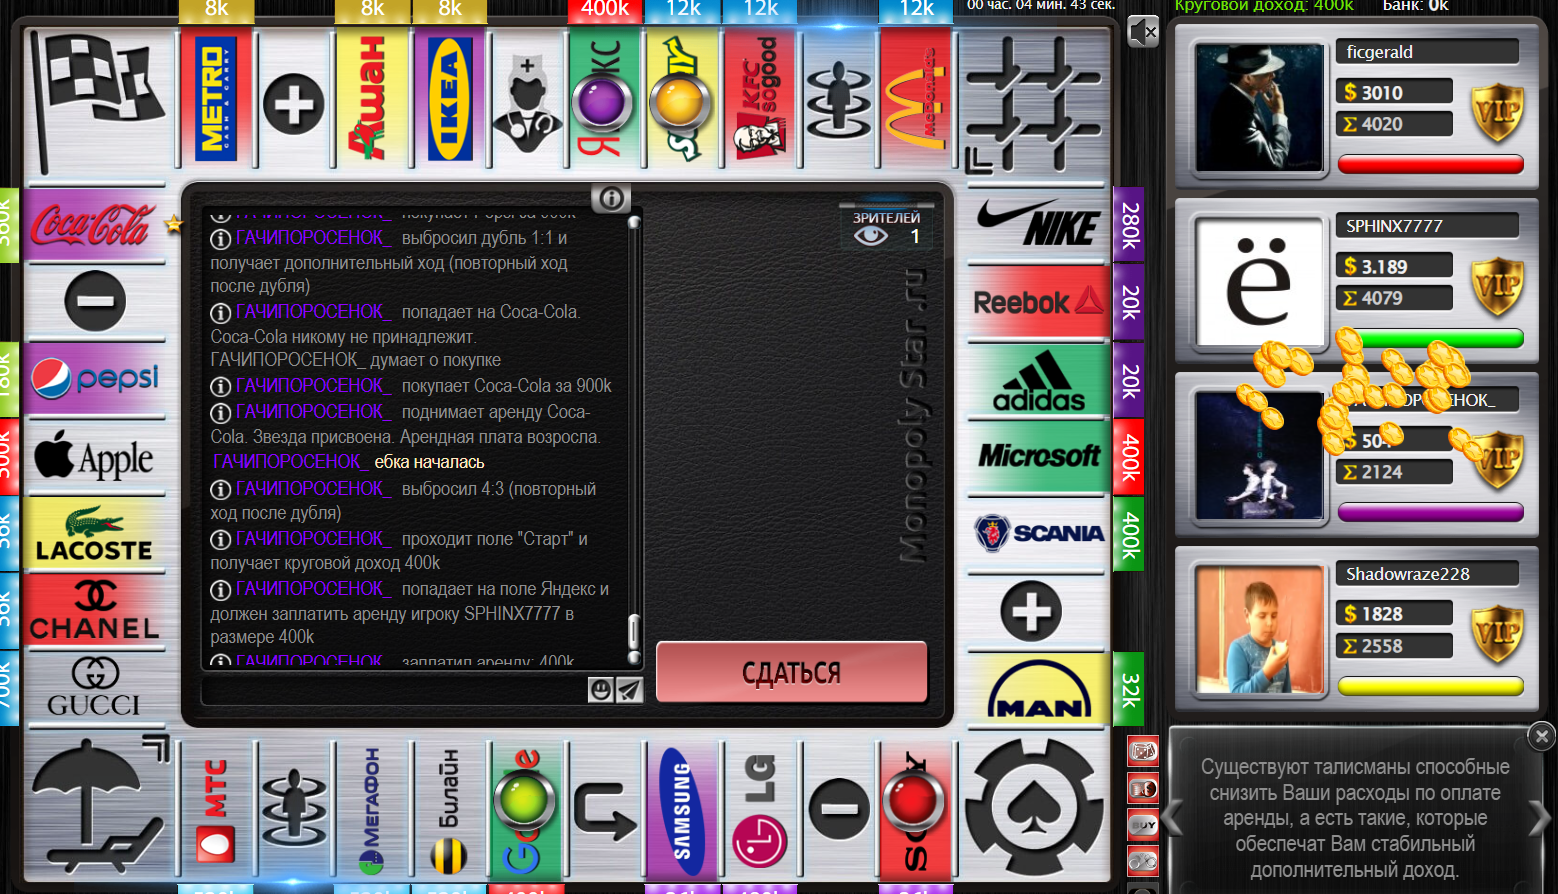Select the MAN company cell
Screen dimensions: 1558x894
[1038, 688]
